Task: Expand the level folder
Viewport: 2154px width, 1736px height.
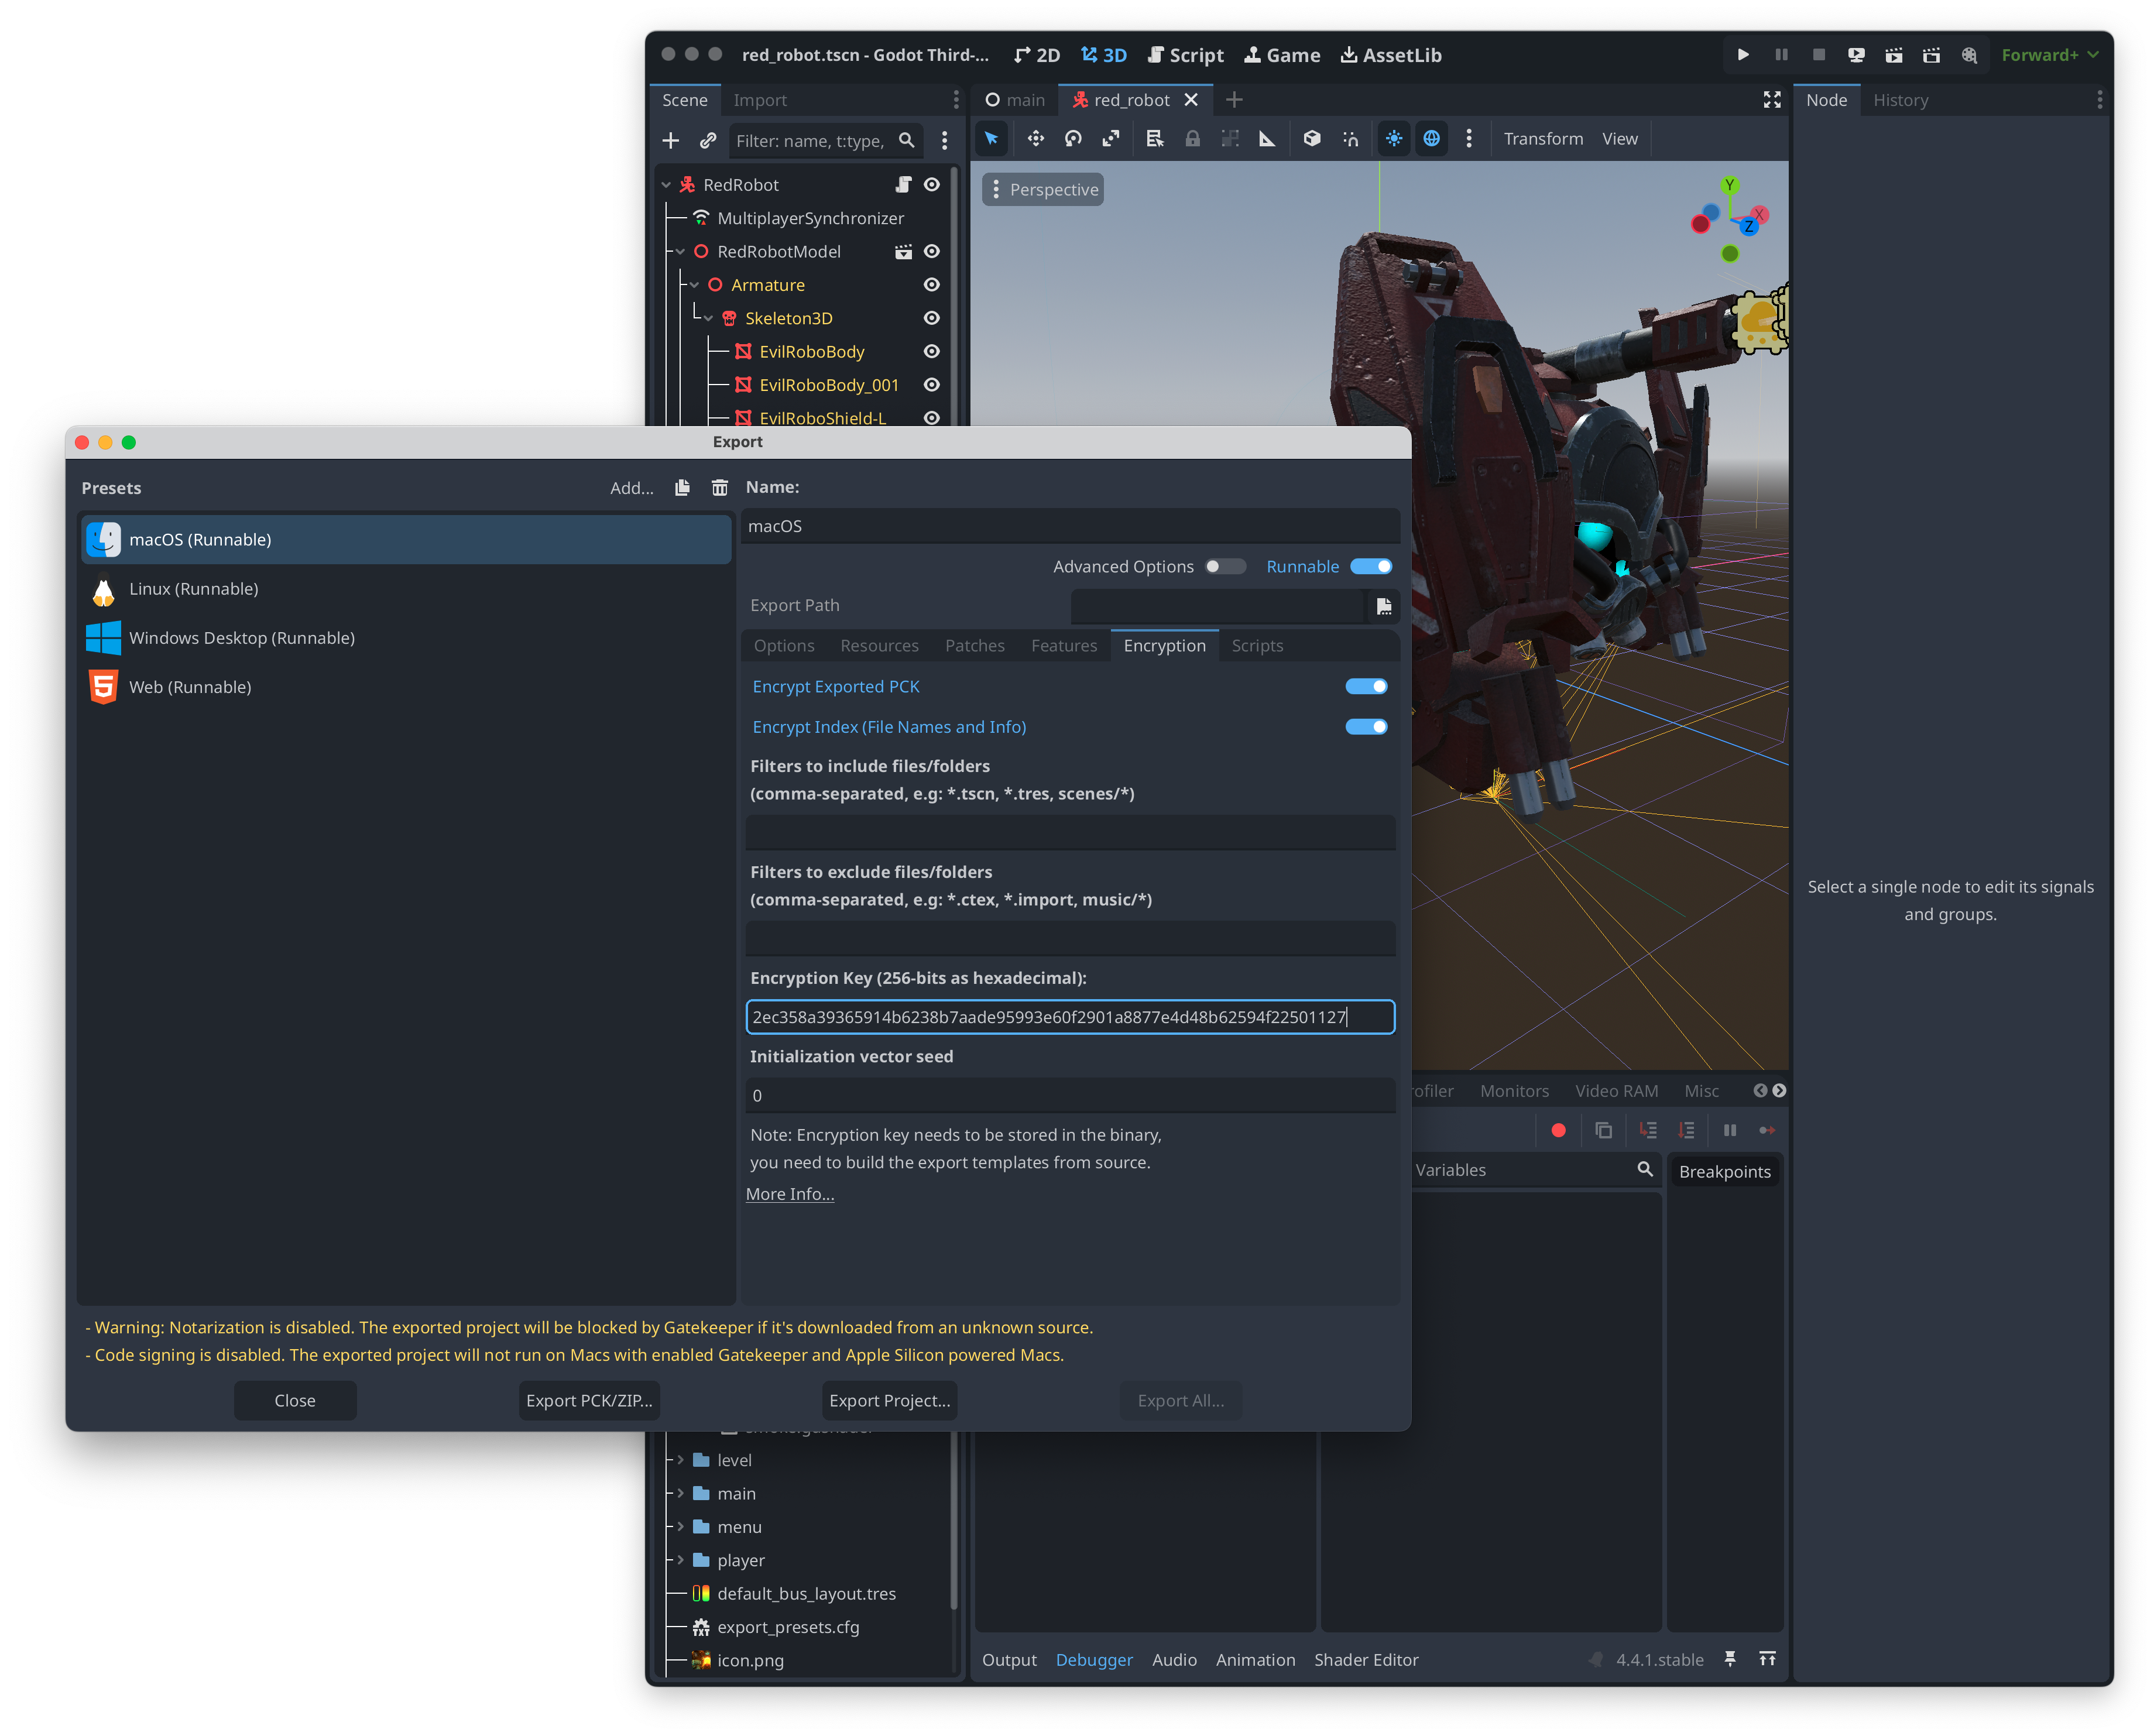Action: click(x=680, y=1461)
